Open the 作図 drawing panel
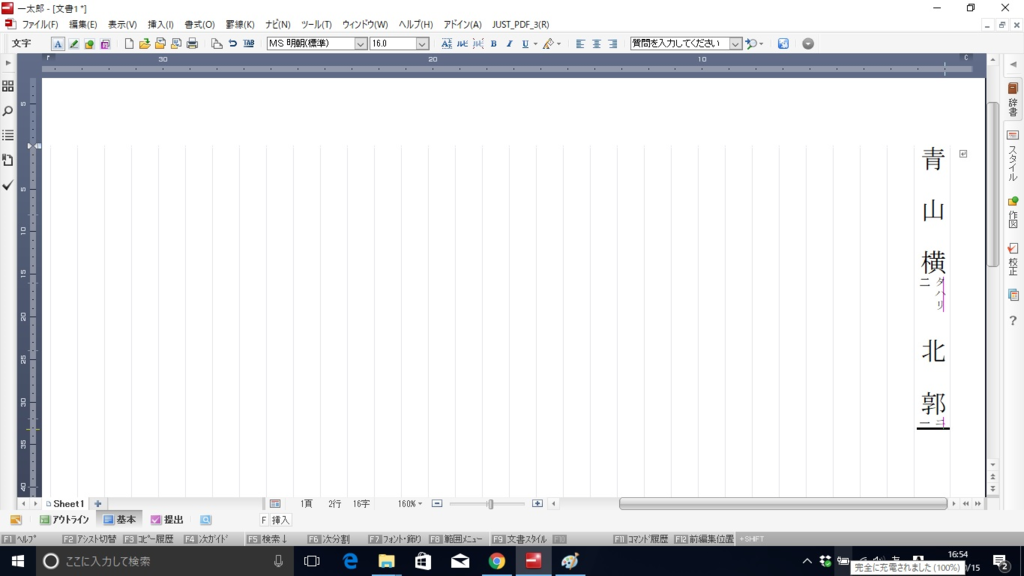 [x=1013, y=212]
